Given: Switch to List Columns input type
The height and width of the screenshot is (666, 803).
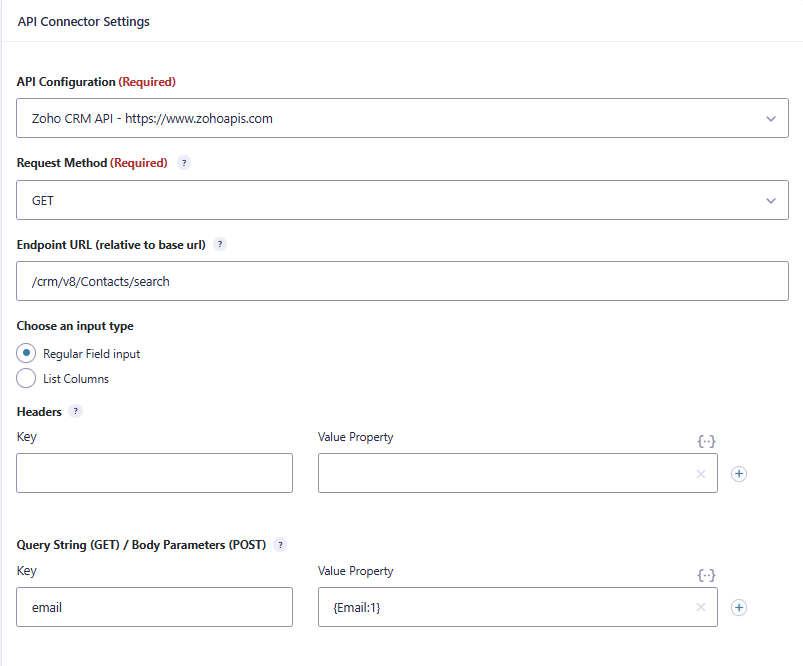Looking at the screenshot, I should 25,378.
